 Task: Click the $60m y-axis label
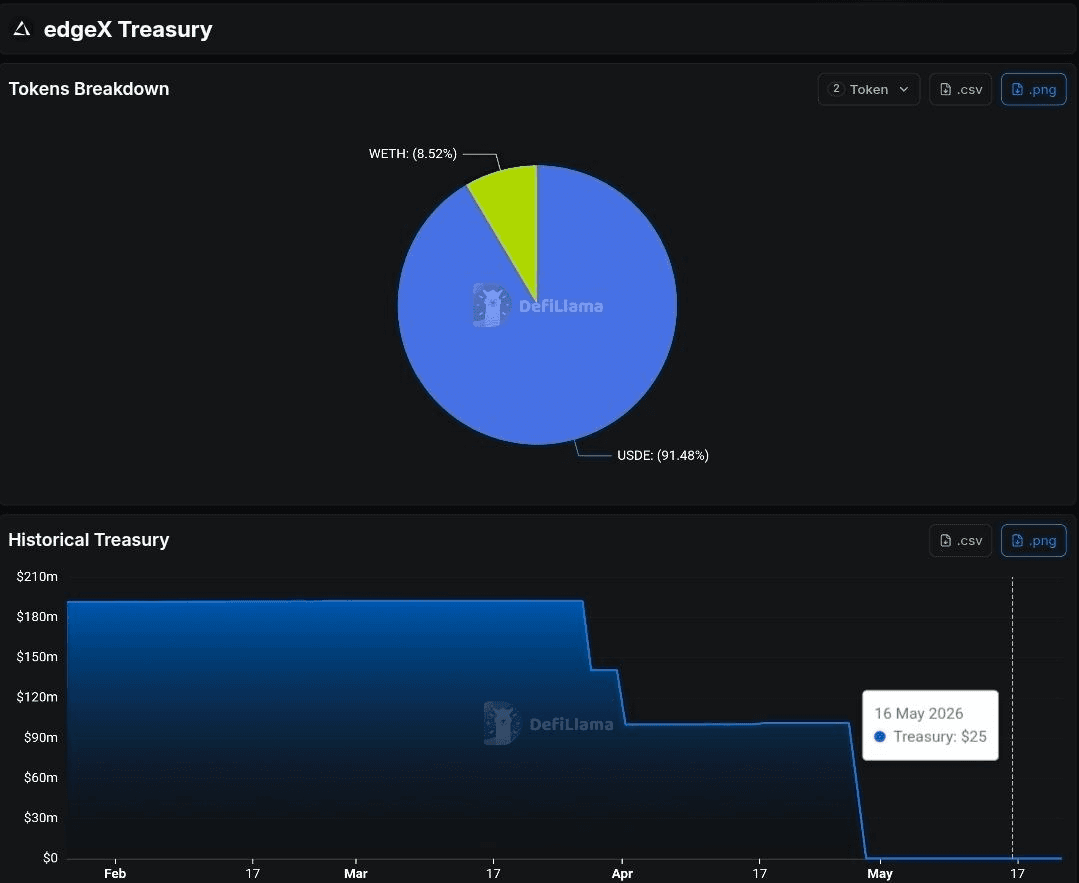(x=41, y=778)
